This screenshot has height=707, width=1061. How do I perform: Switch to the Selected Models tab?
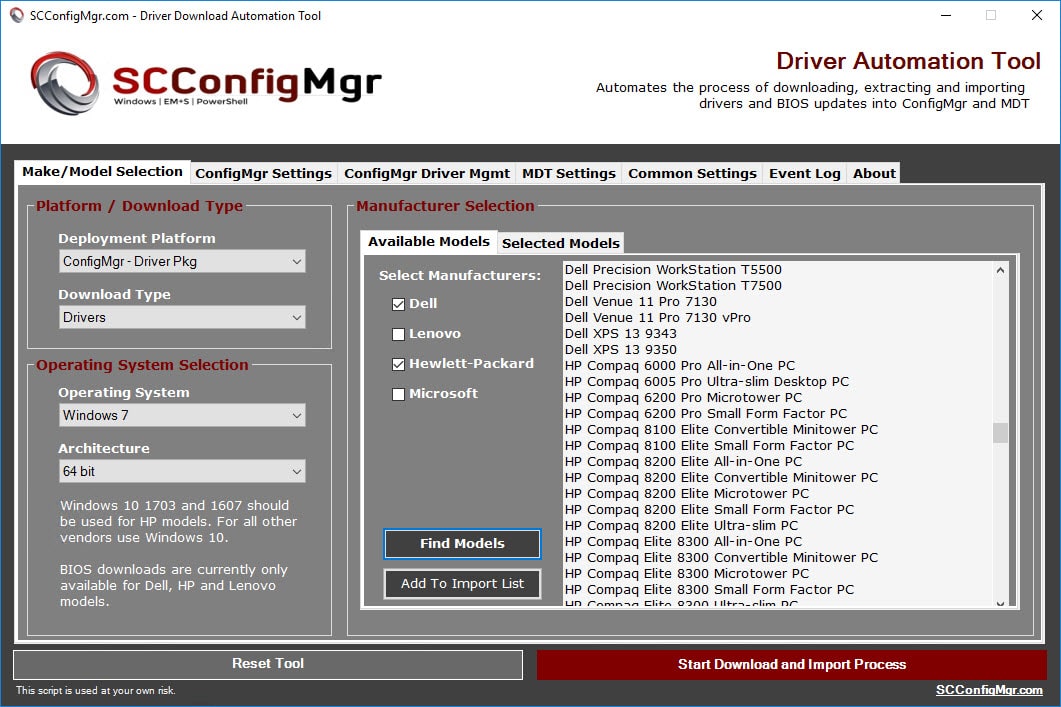coord(560,243)
